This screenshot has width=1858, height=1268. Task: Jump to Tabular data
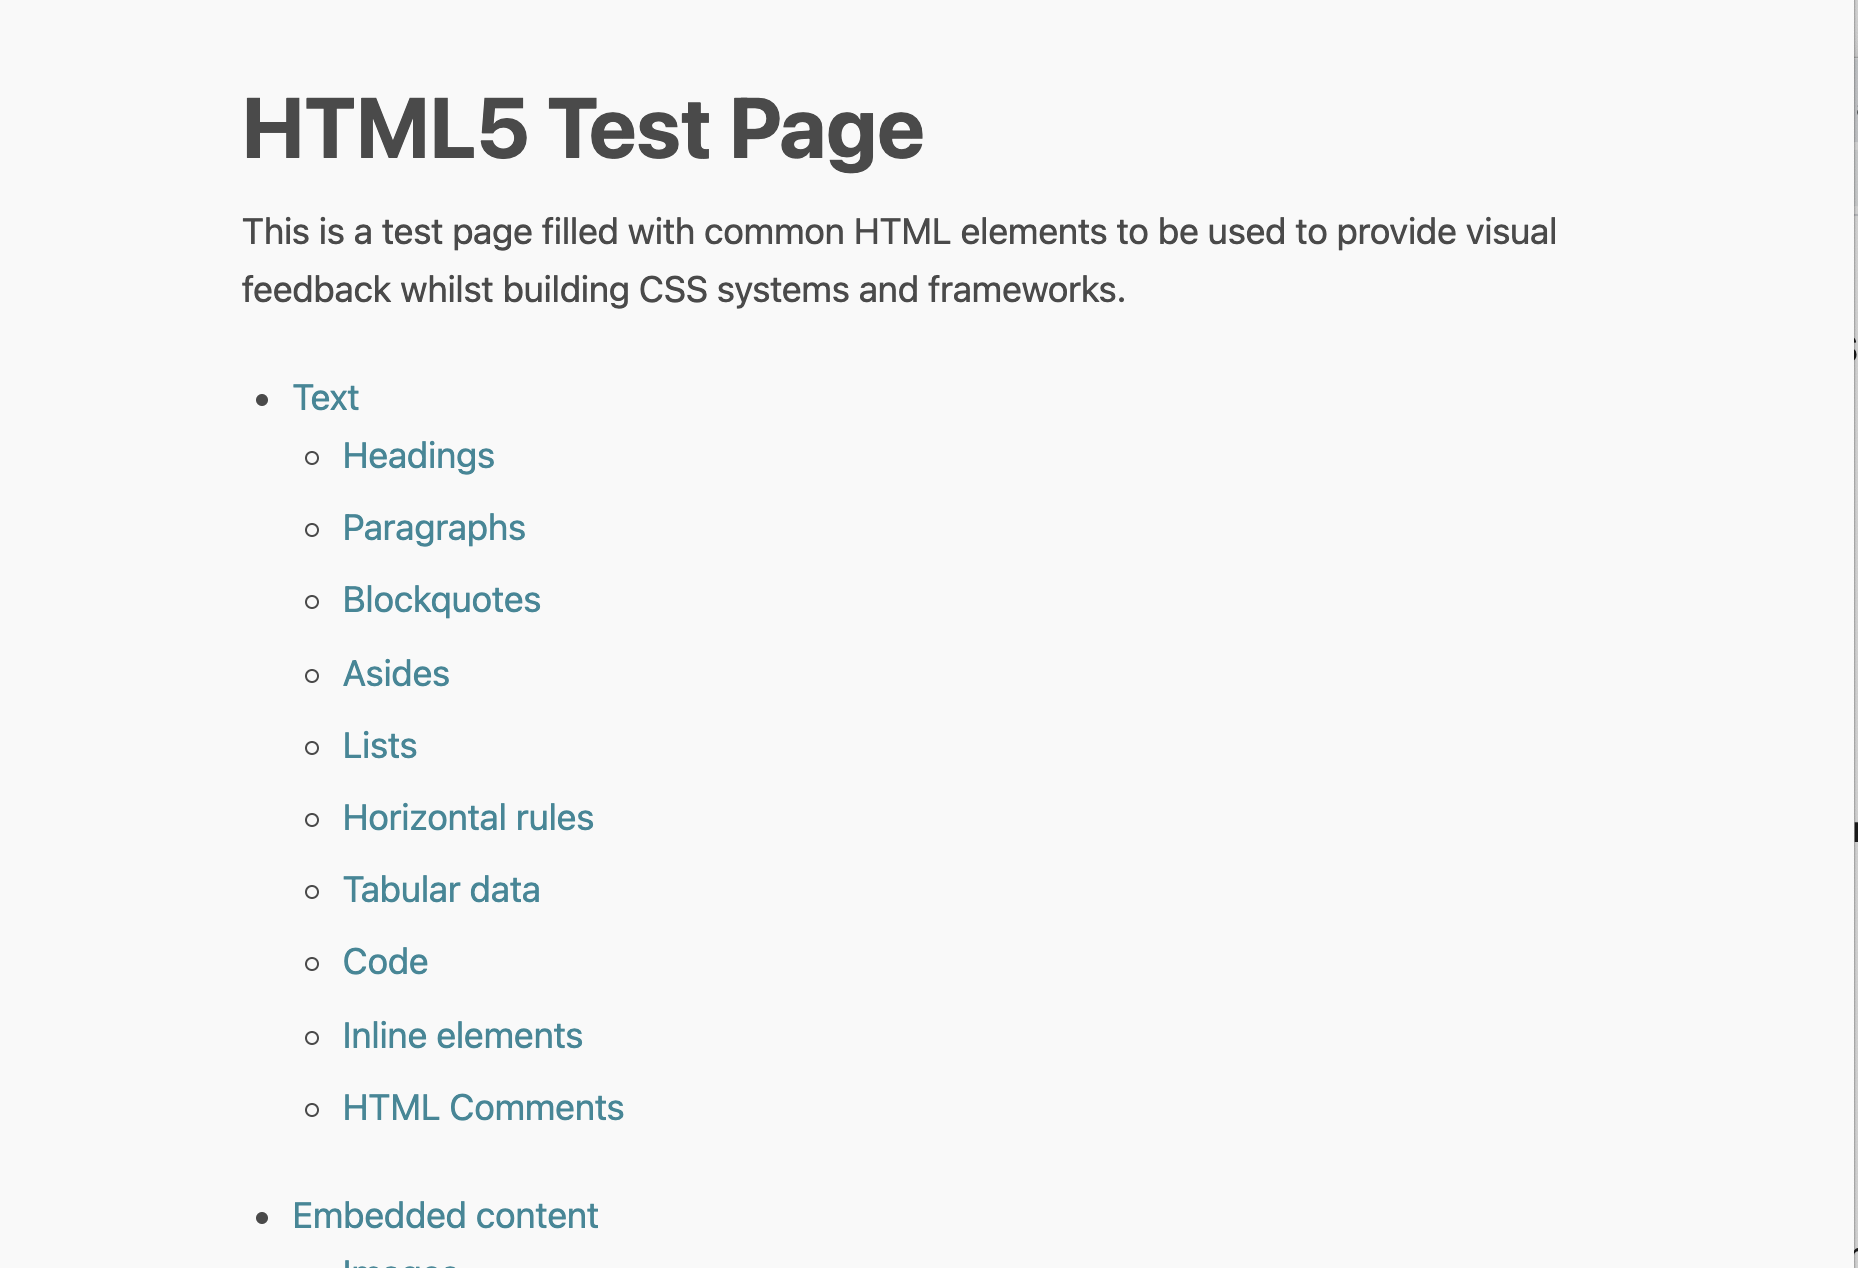pyautogui.click(x=441, y=890)
